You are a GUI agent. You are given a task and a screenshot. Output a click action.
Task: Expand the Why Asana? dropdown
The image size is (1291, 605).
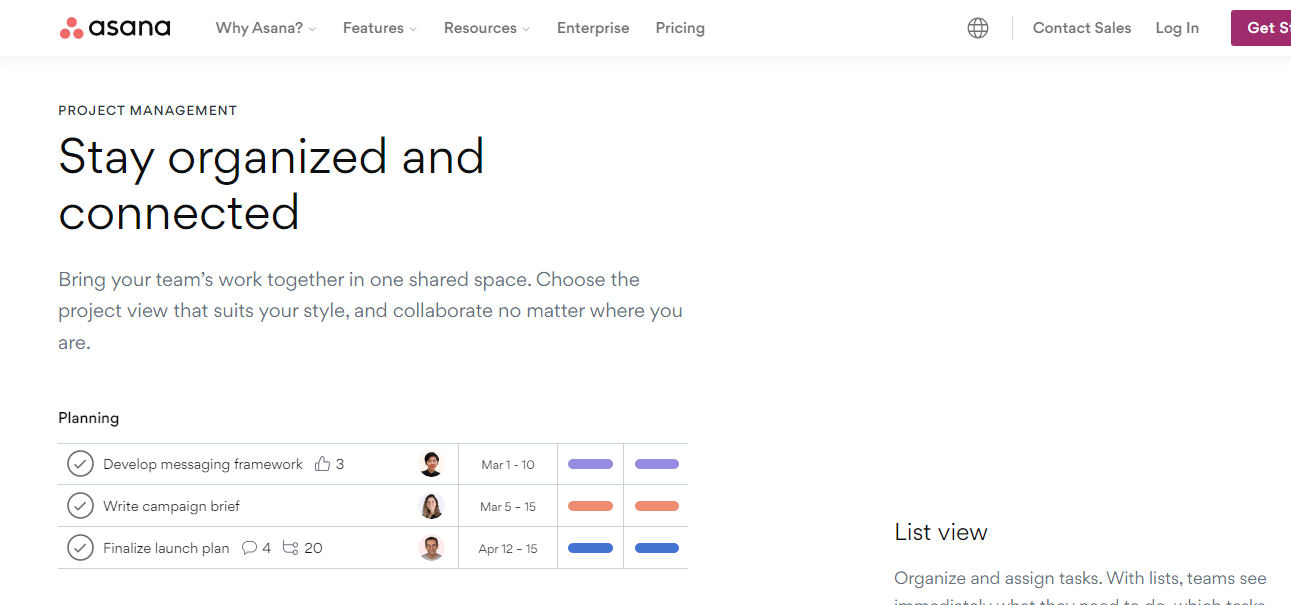265,28
